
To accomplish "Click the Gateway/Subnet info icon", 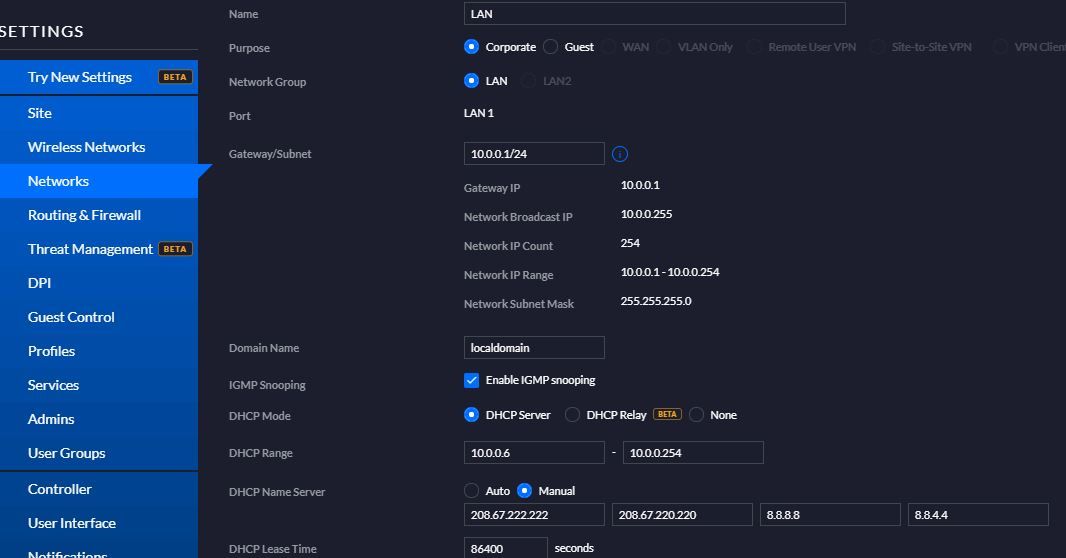I will (x=619, y=154).
